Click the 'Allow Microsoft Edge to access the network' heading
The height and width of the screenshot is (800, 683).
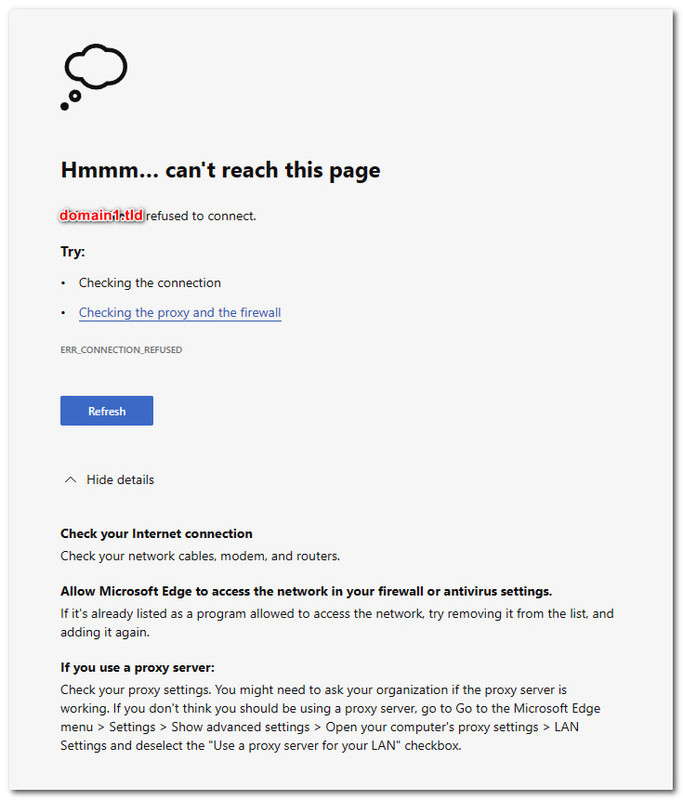[x=306, y=591]
